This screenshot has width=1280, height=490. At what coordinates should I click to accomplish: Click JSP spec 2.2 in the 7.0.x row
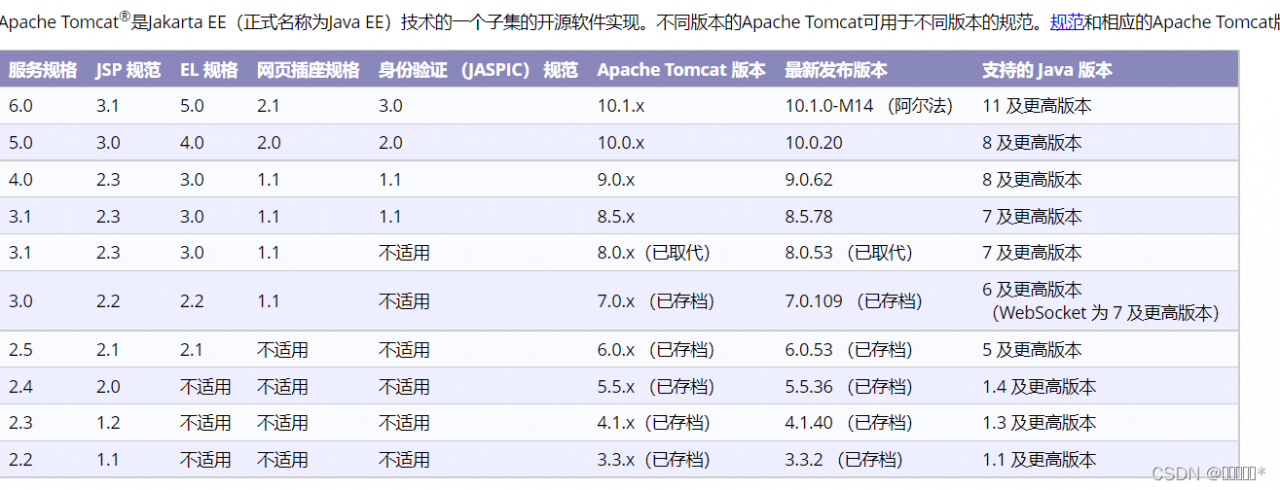(108, 301)
